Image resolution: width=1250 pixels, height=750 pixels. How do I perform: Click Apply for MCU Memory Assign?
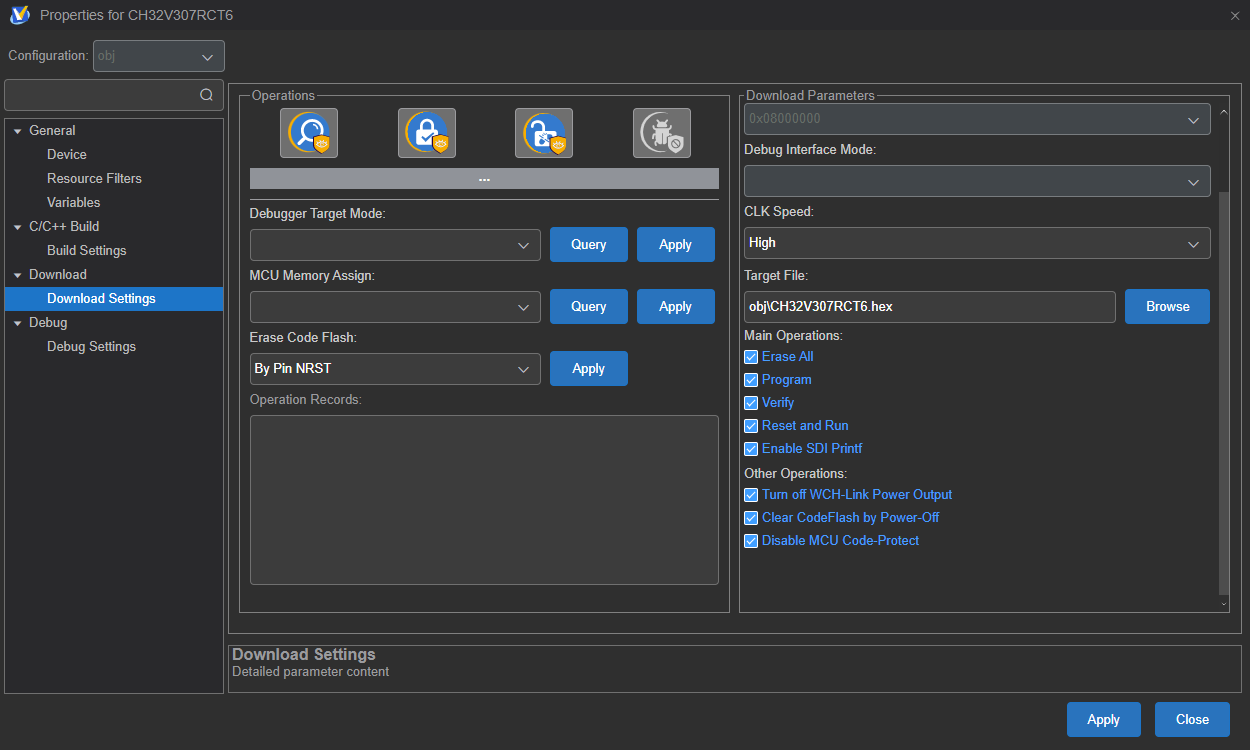pyautogui.click(x=676, y=307)
